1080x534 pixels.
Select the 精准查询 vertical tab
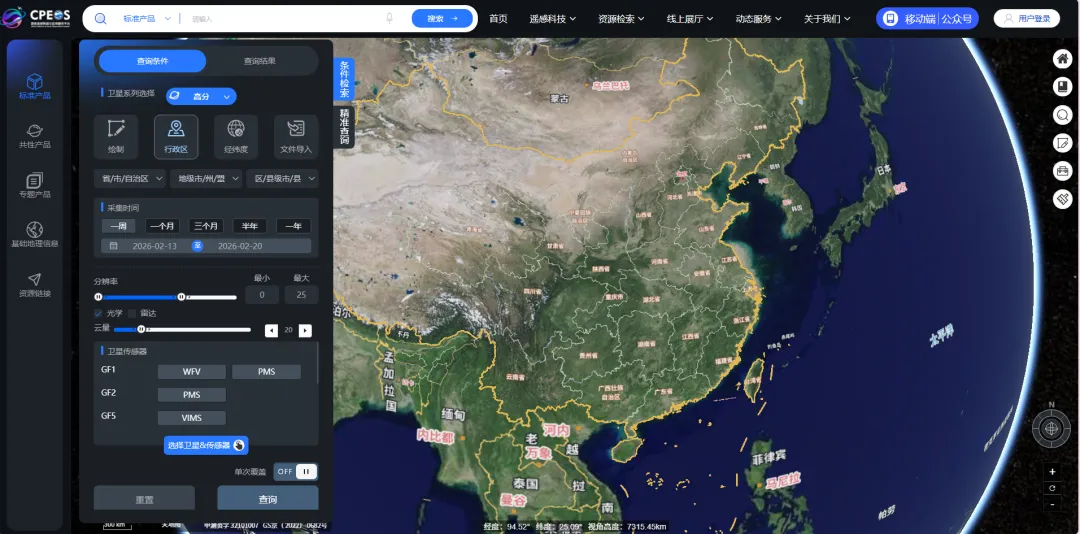pyautogui.click(x=344, y=126)
